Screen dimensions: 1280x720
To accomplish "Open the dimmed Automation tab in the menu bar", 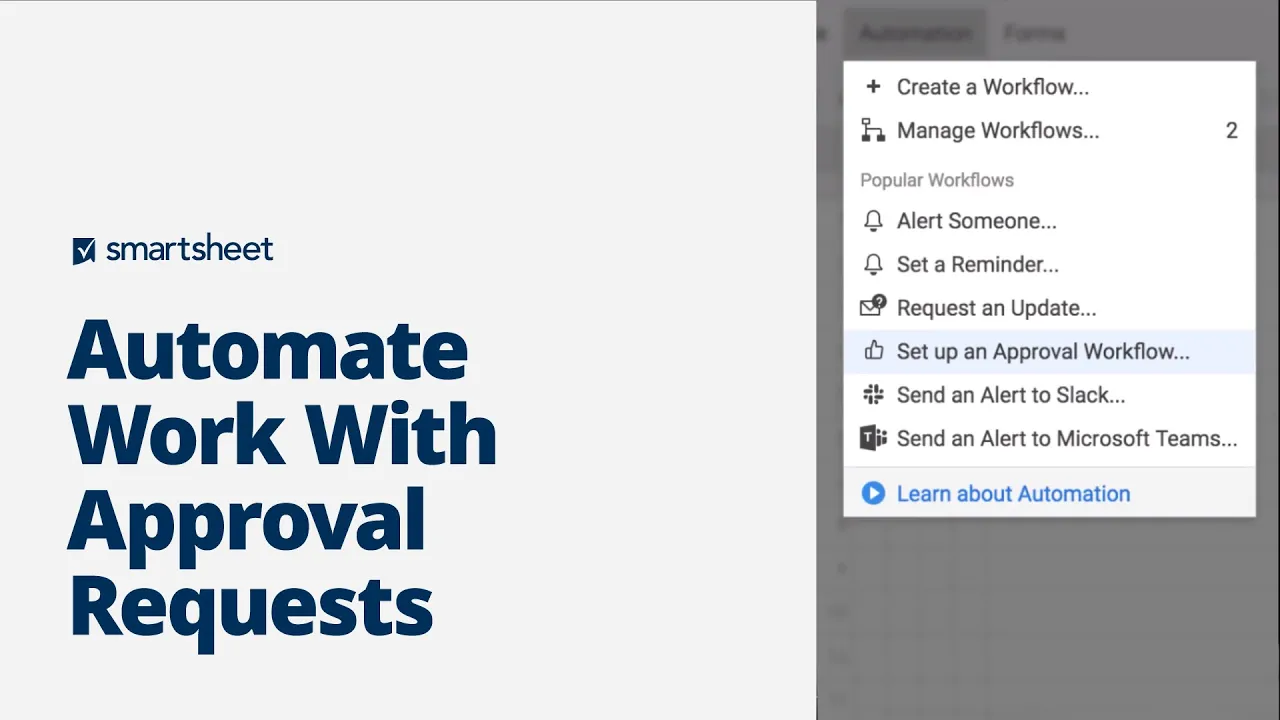I will pos(914,33).
